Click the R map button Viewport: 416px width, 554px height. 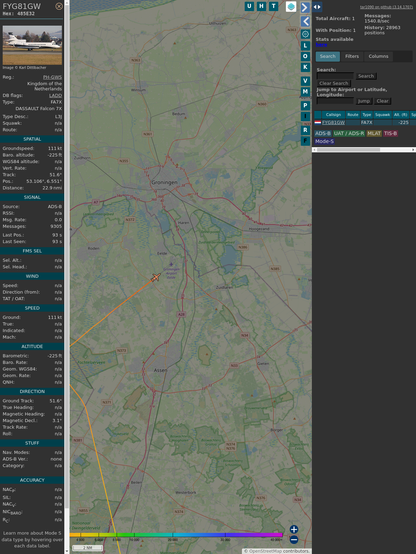[x=305, y=130]
